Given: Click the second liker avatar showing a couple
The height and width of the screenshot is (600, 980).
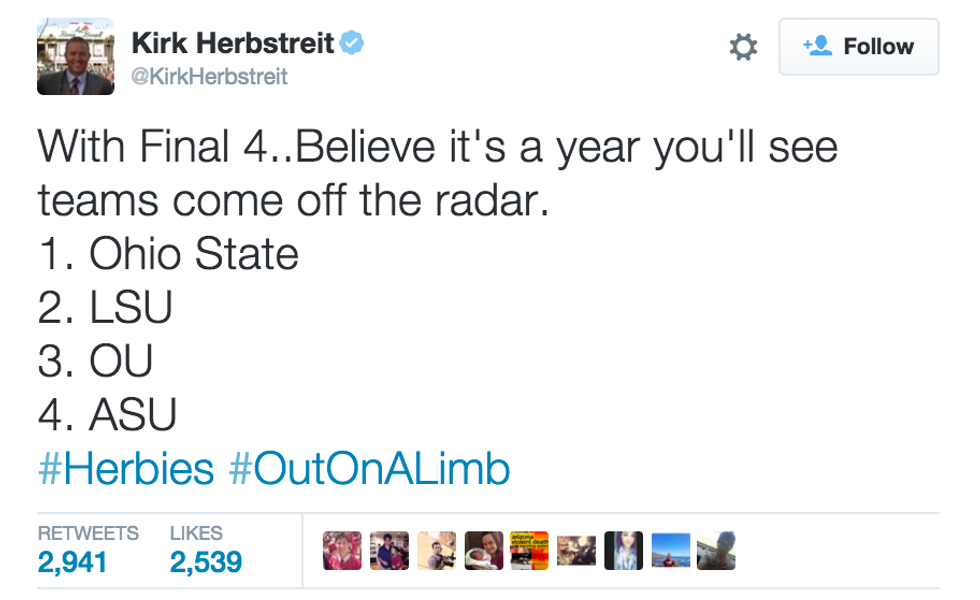Looking at the screenshot, I should tap(389, 550).
